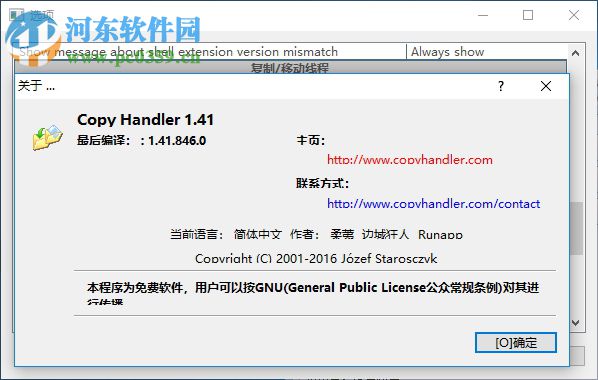Click the Copy Handler folder icon
The image size is (598, 380).
click(x=47, y=137)
